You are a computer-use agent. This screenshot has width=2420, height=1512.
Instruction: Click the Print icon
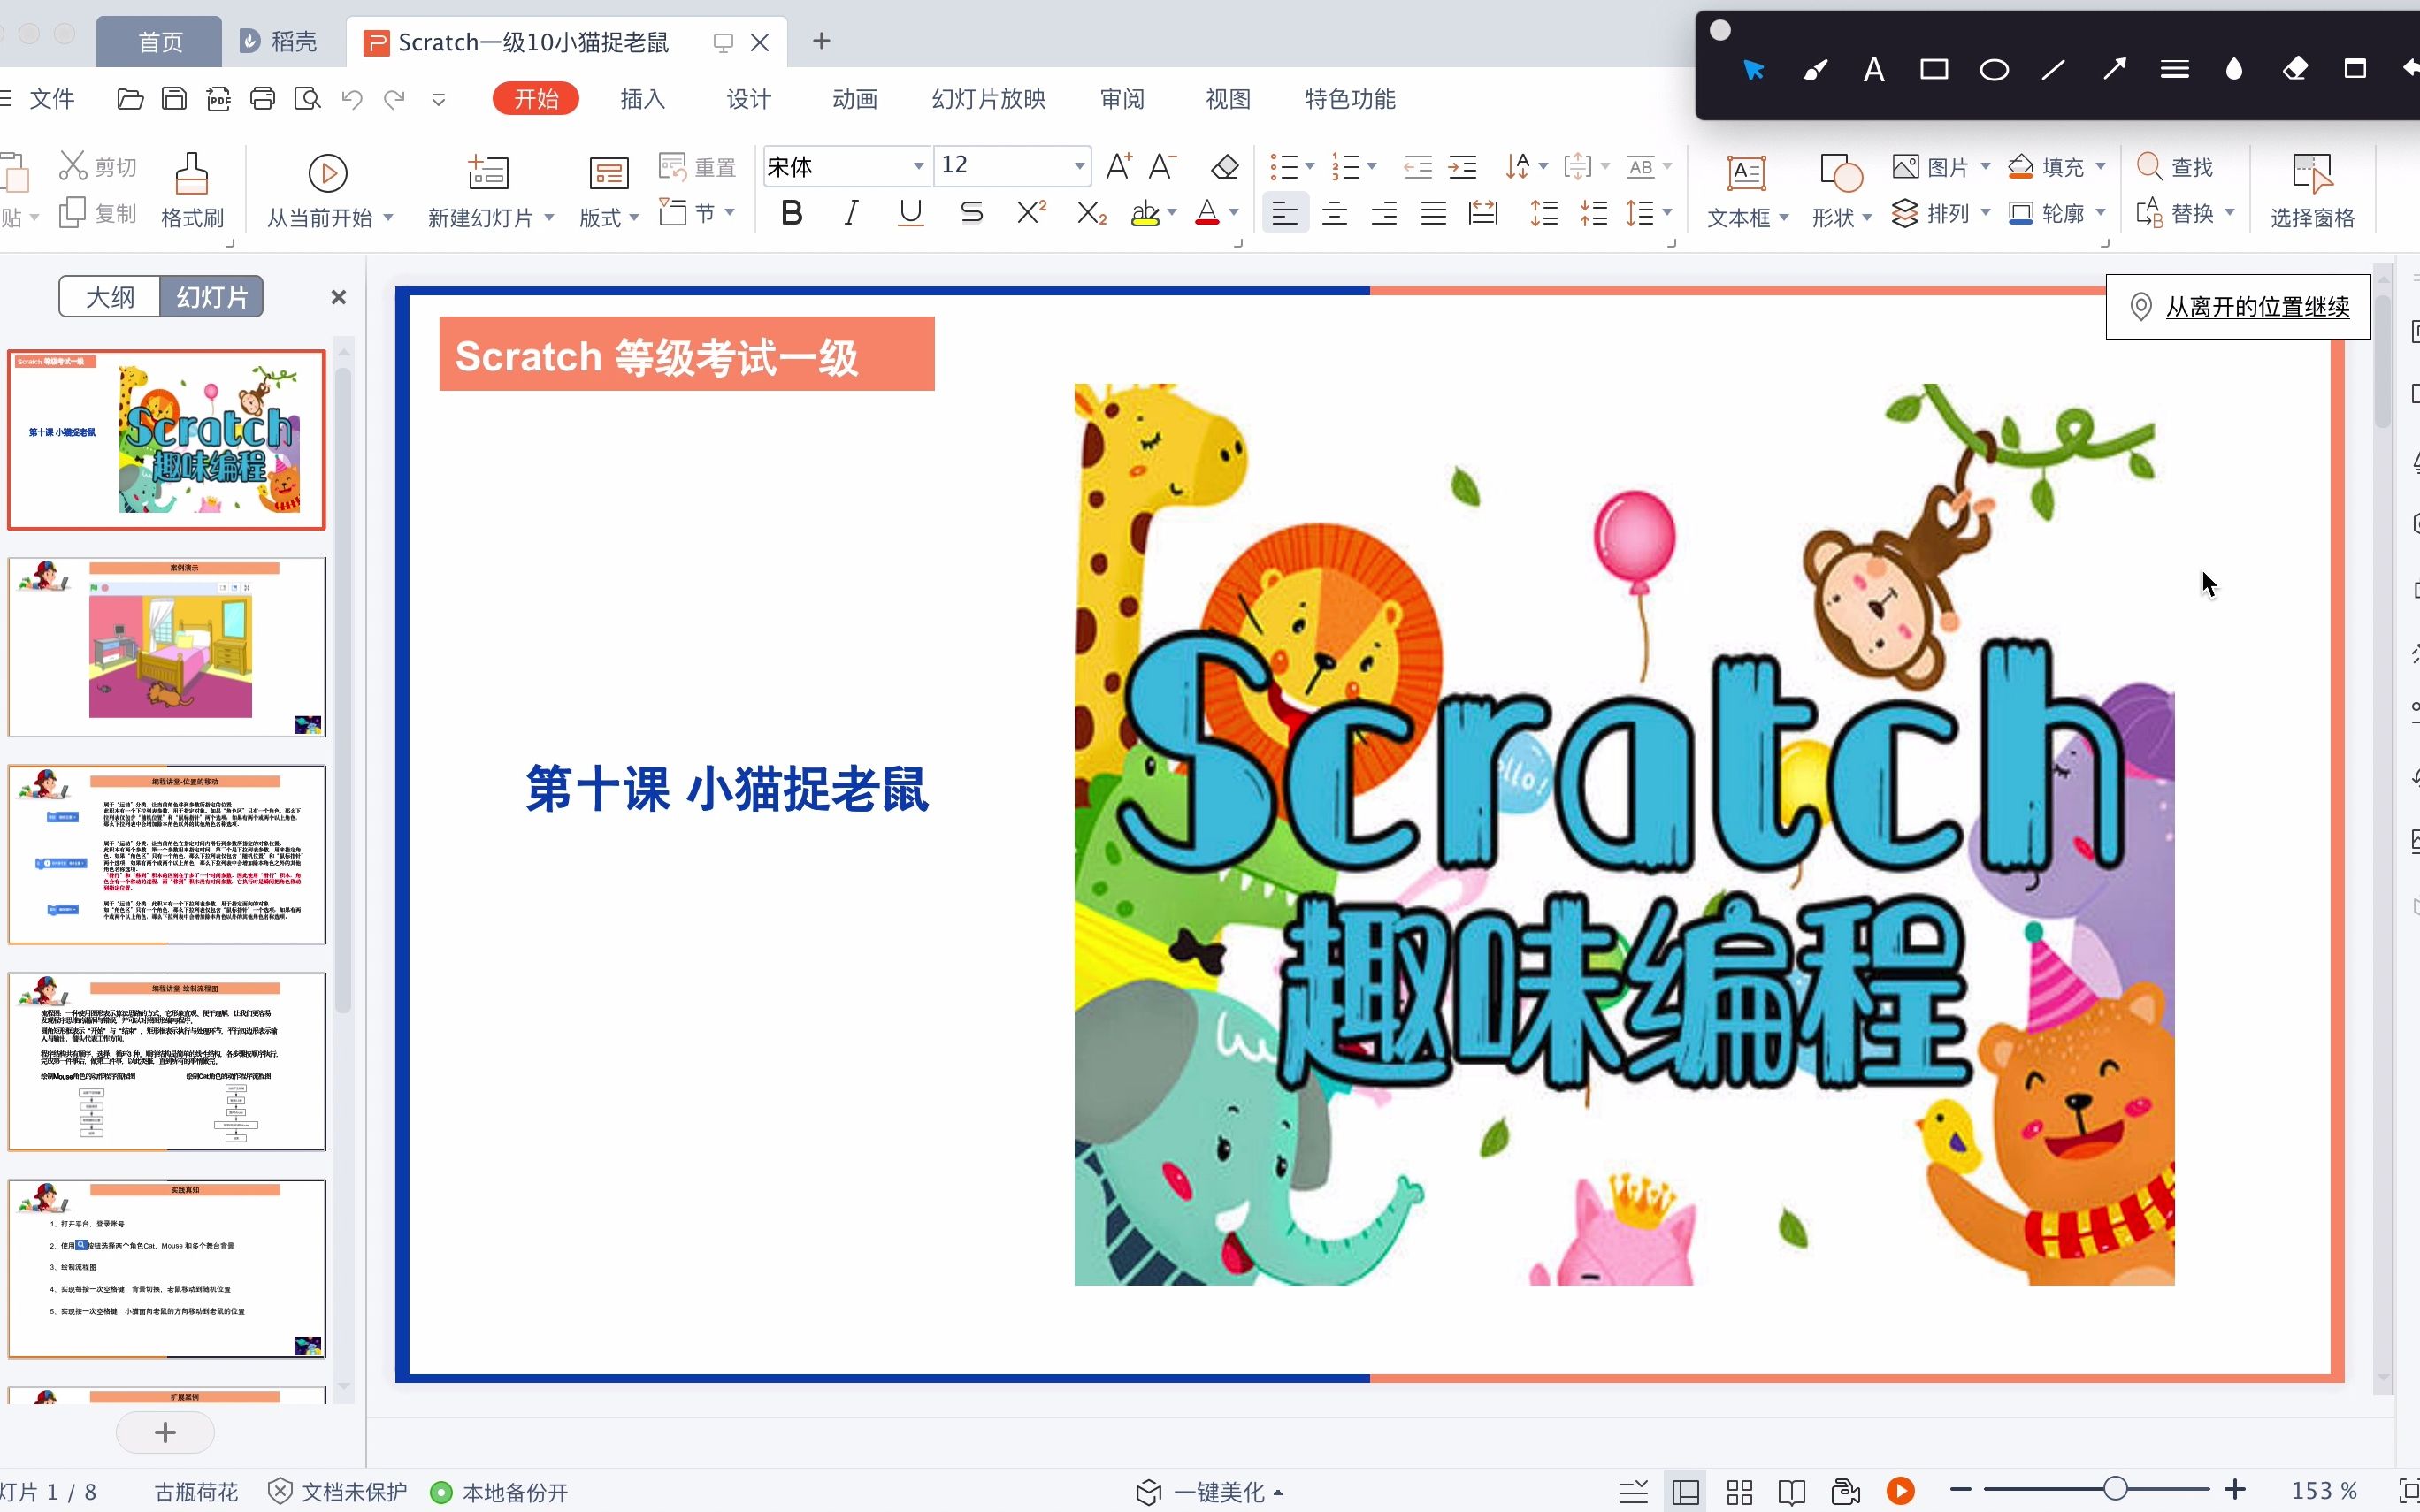pos(262,99)
